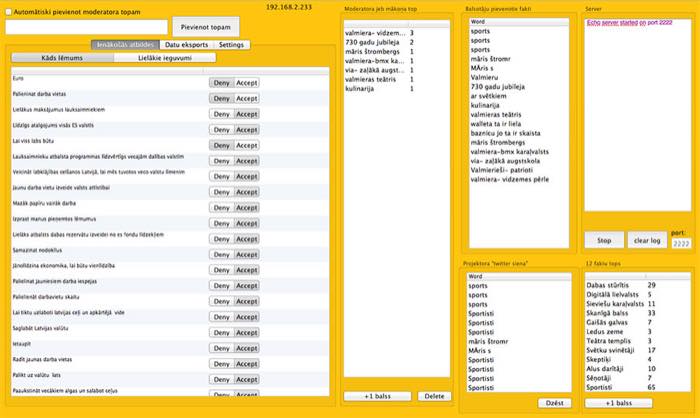
Task: Select 730 gadu jubileja in moderator top
Action: pos(396,42)
